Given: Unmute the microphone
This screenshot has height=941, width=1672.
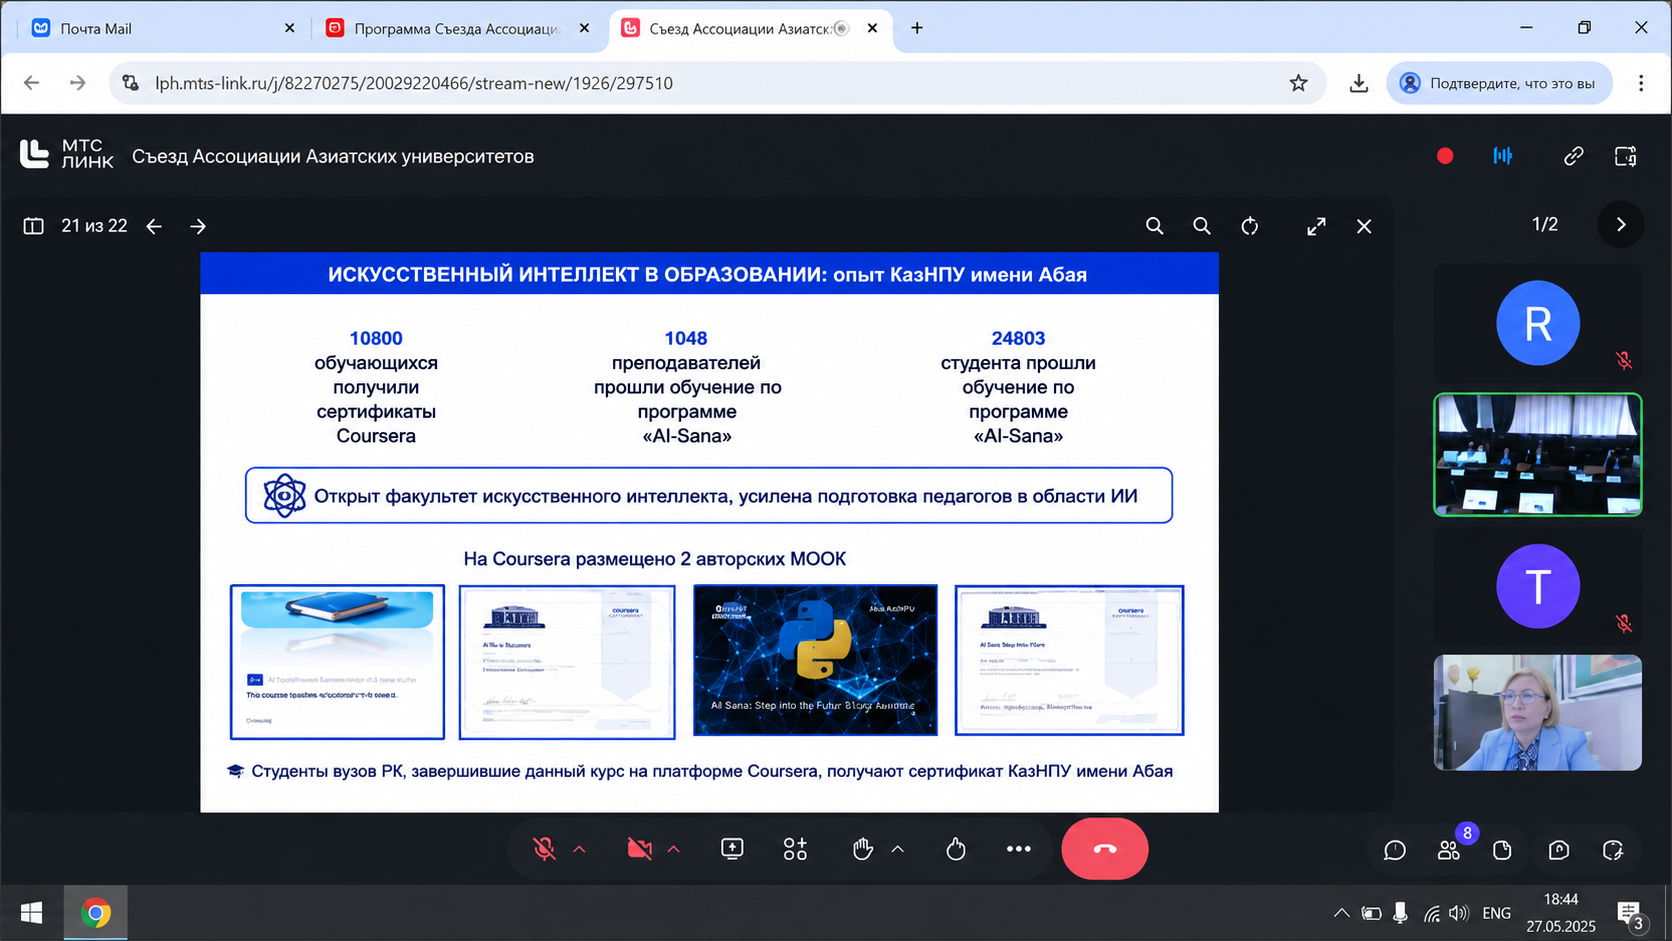Looking at the screenshot, I should tap(544, 849).
